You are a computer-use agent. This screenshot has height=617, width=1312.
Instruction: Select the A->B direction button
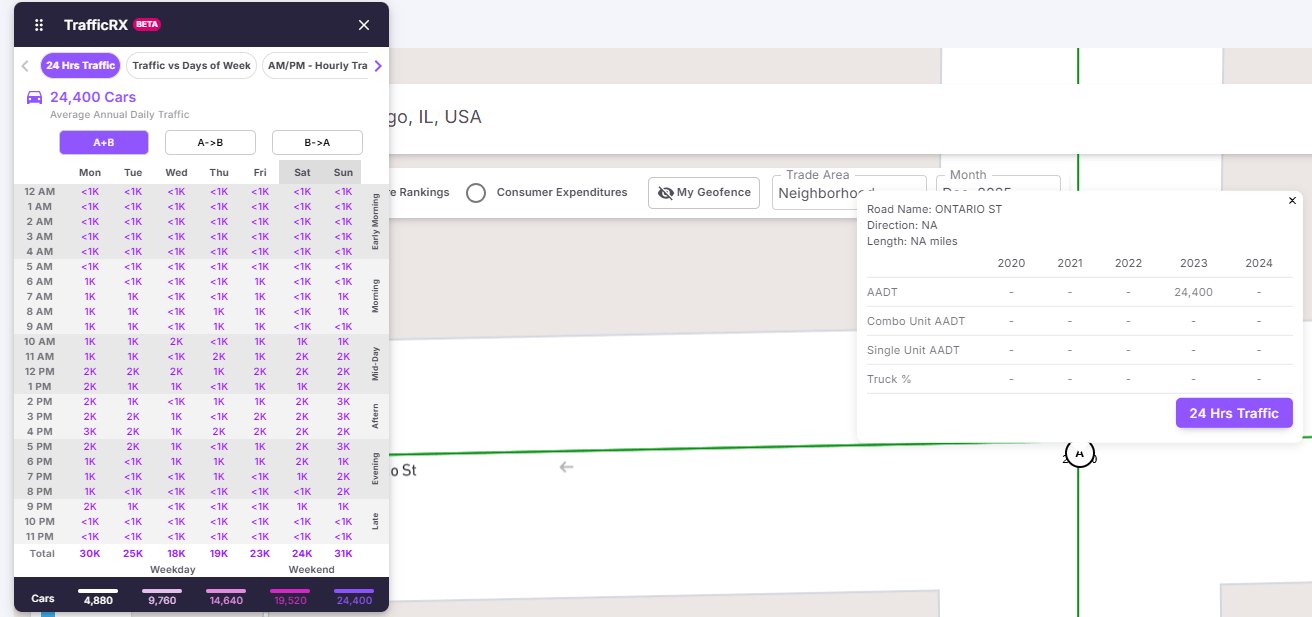click(x=210, y=142)
